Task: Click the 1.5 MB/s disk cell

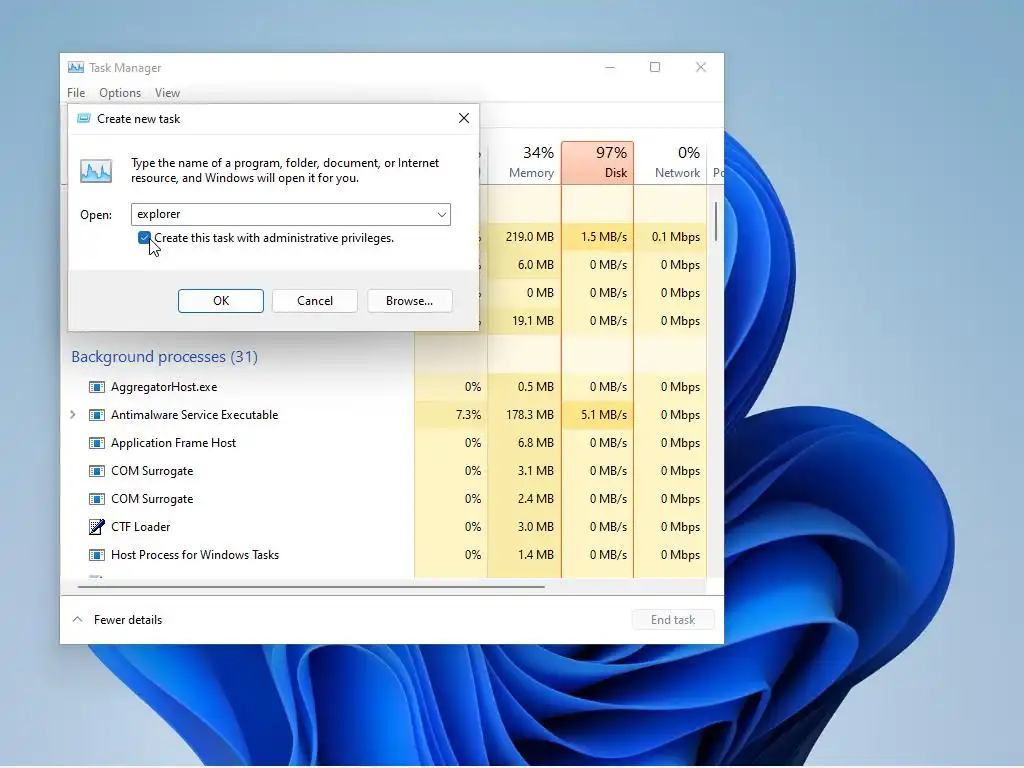Action: click(598, 236)
